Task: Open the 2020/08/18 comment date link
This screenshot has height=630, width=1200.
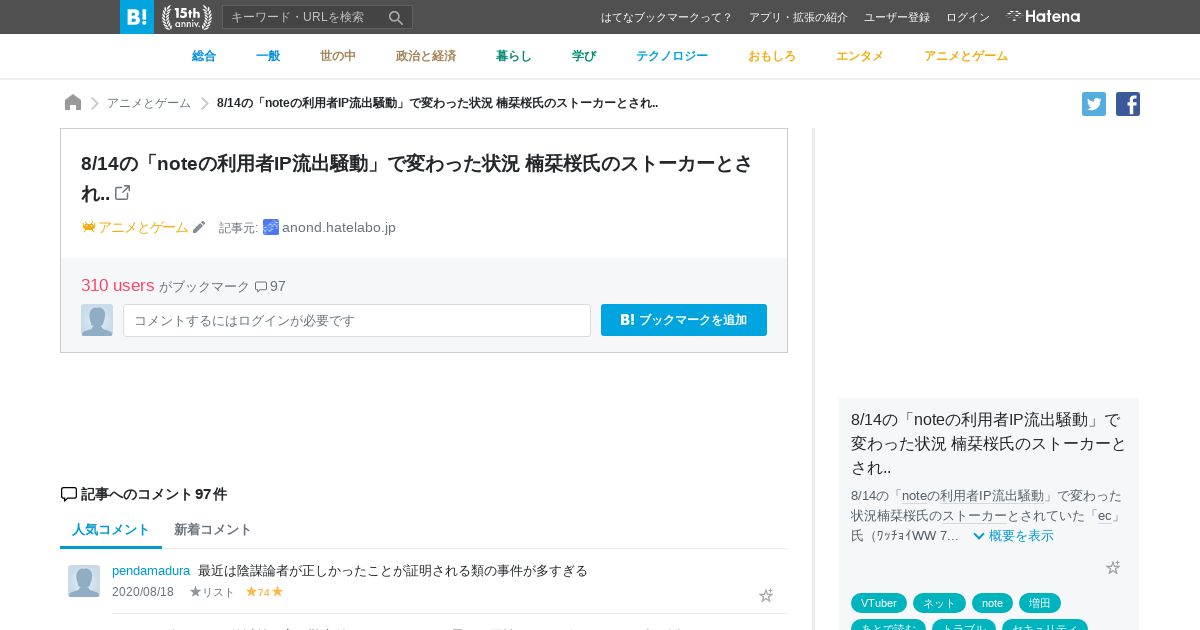Action: (x=143, y=592)
